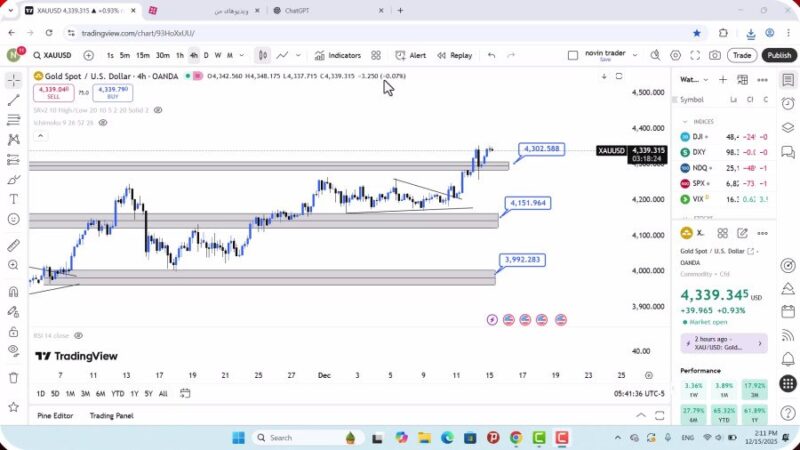Screen dimensions: 800x450
Task: Hide the SRv2 High/Low indicator
Action: [158, 110]
